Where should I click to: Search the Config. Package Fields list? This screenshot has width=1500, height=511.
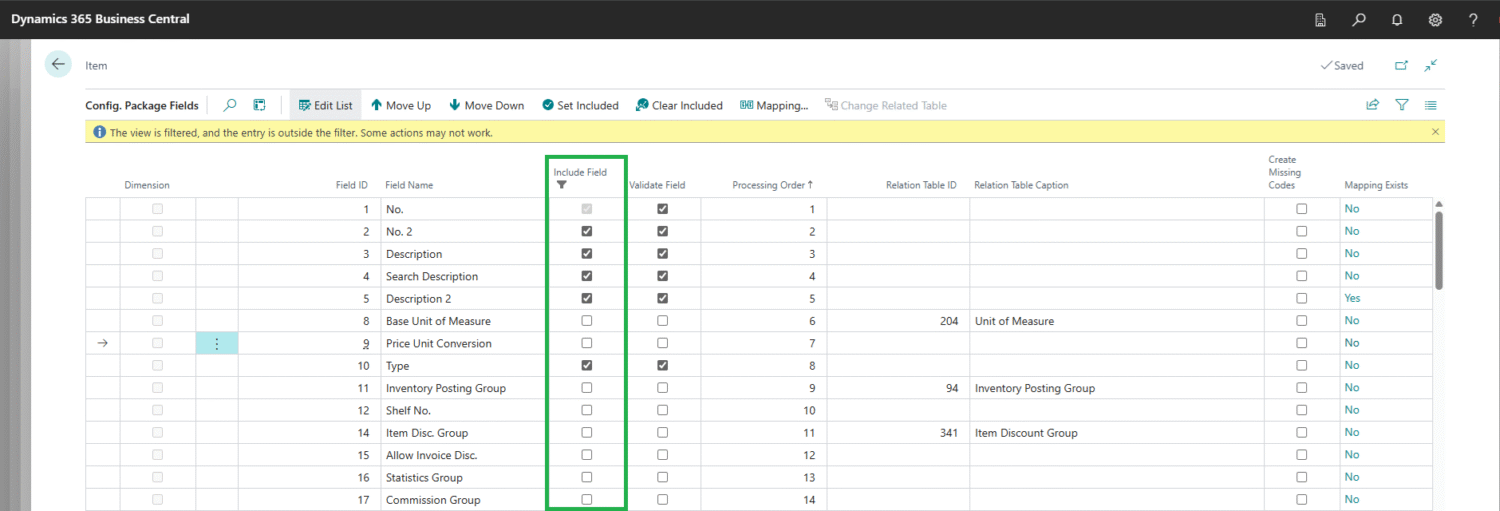point(230,105)
